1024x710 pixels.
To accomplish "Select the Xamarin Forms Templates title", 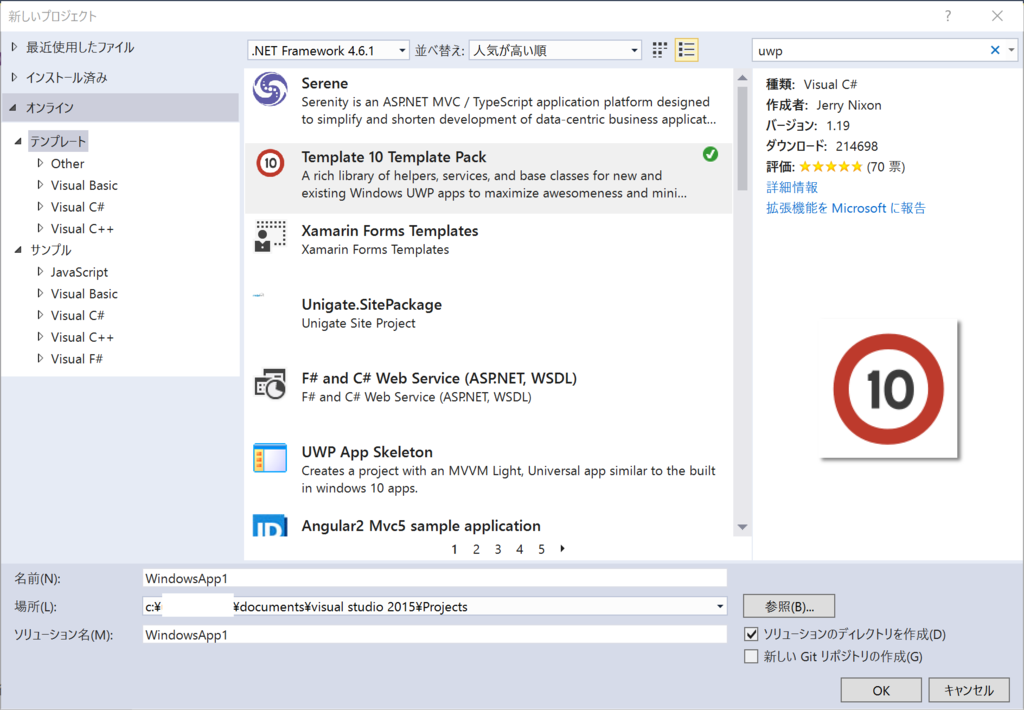I will click(x=390, y=231).
